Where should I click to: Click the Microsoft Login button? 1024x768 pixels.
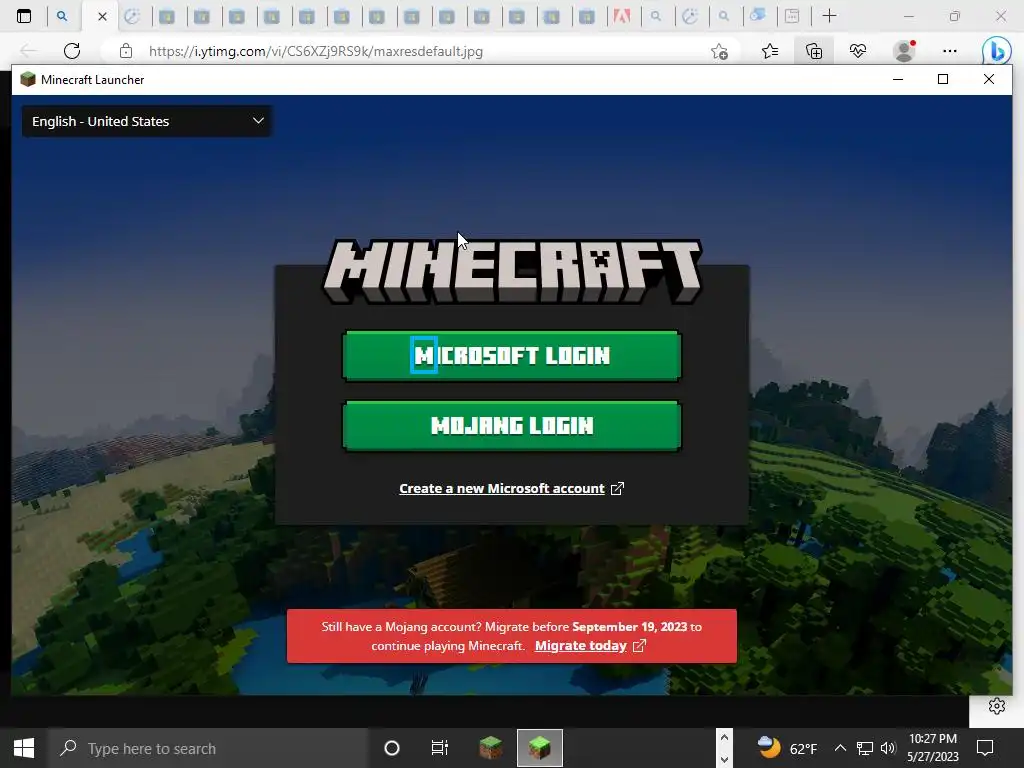(511, 356)
